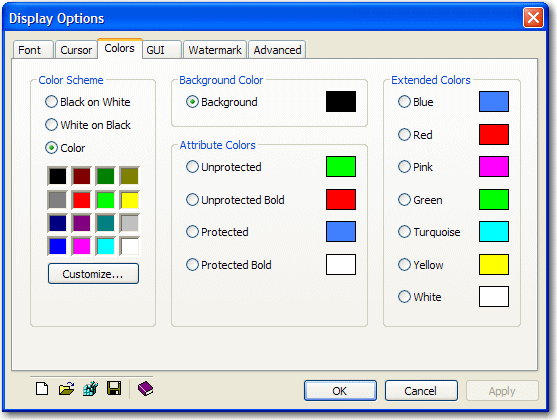Pick the yellow swatch in palette grid
The width and height of the screenshot is (557, 420).
click(129, 200)
